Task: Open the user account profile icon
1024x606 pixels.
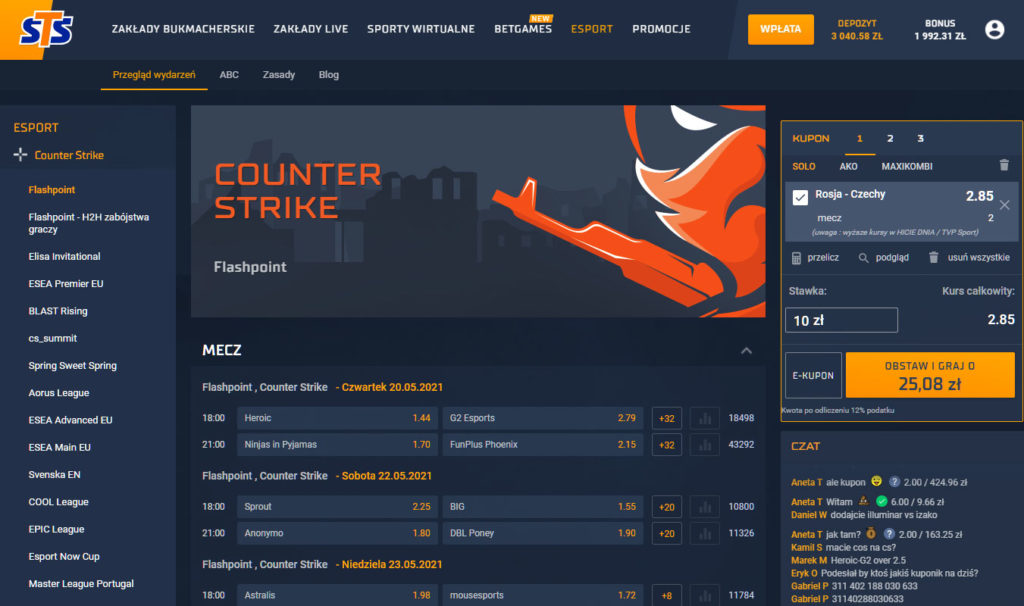Action: [994, 29]
